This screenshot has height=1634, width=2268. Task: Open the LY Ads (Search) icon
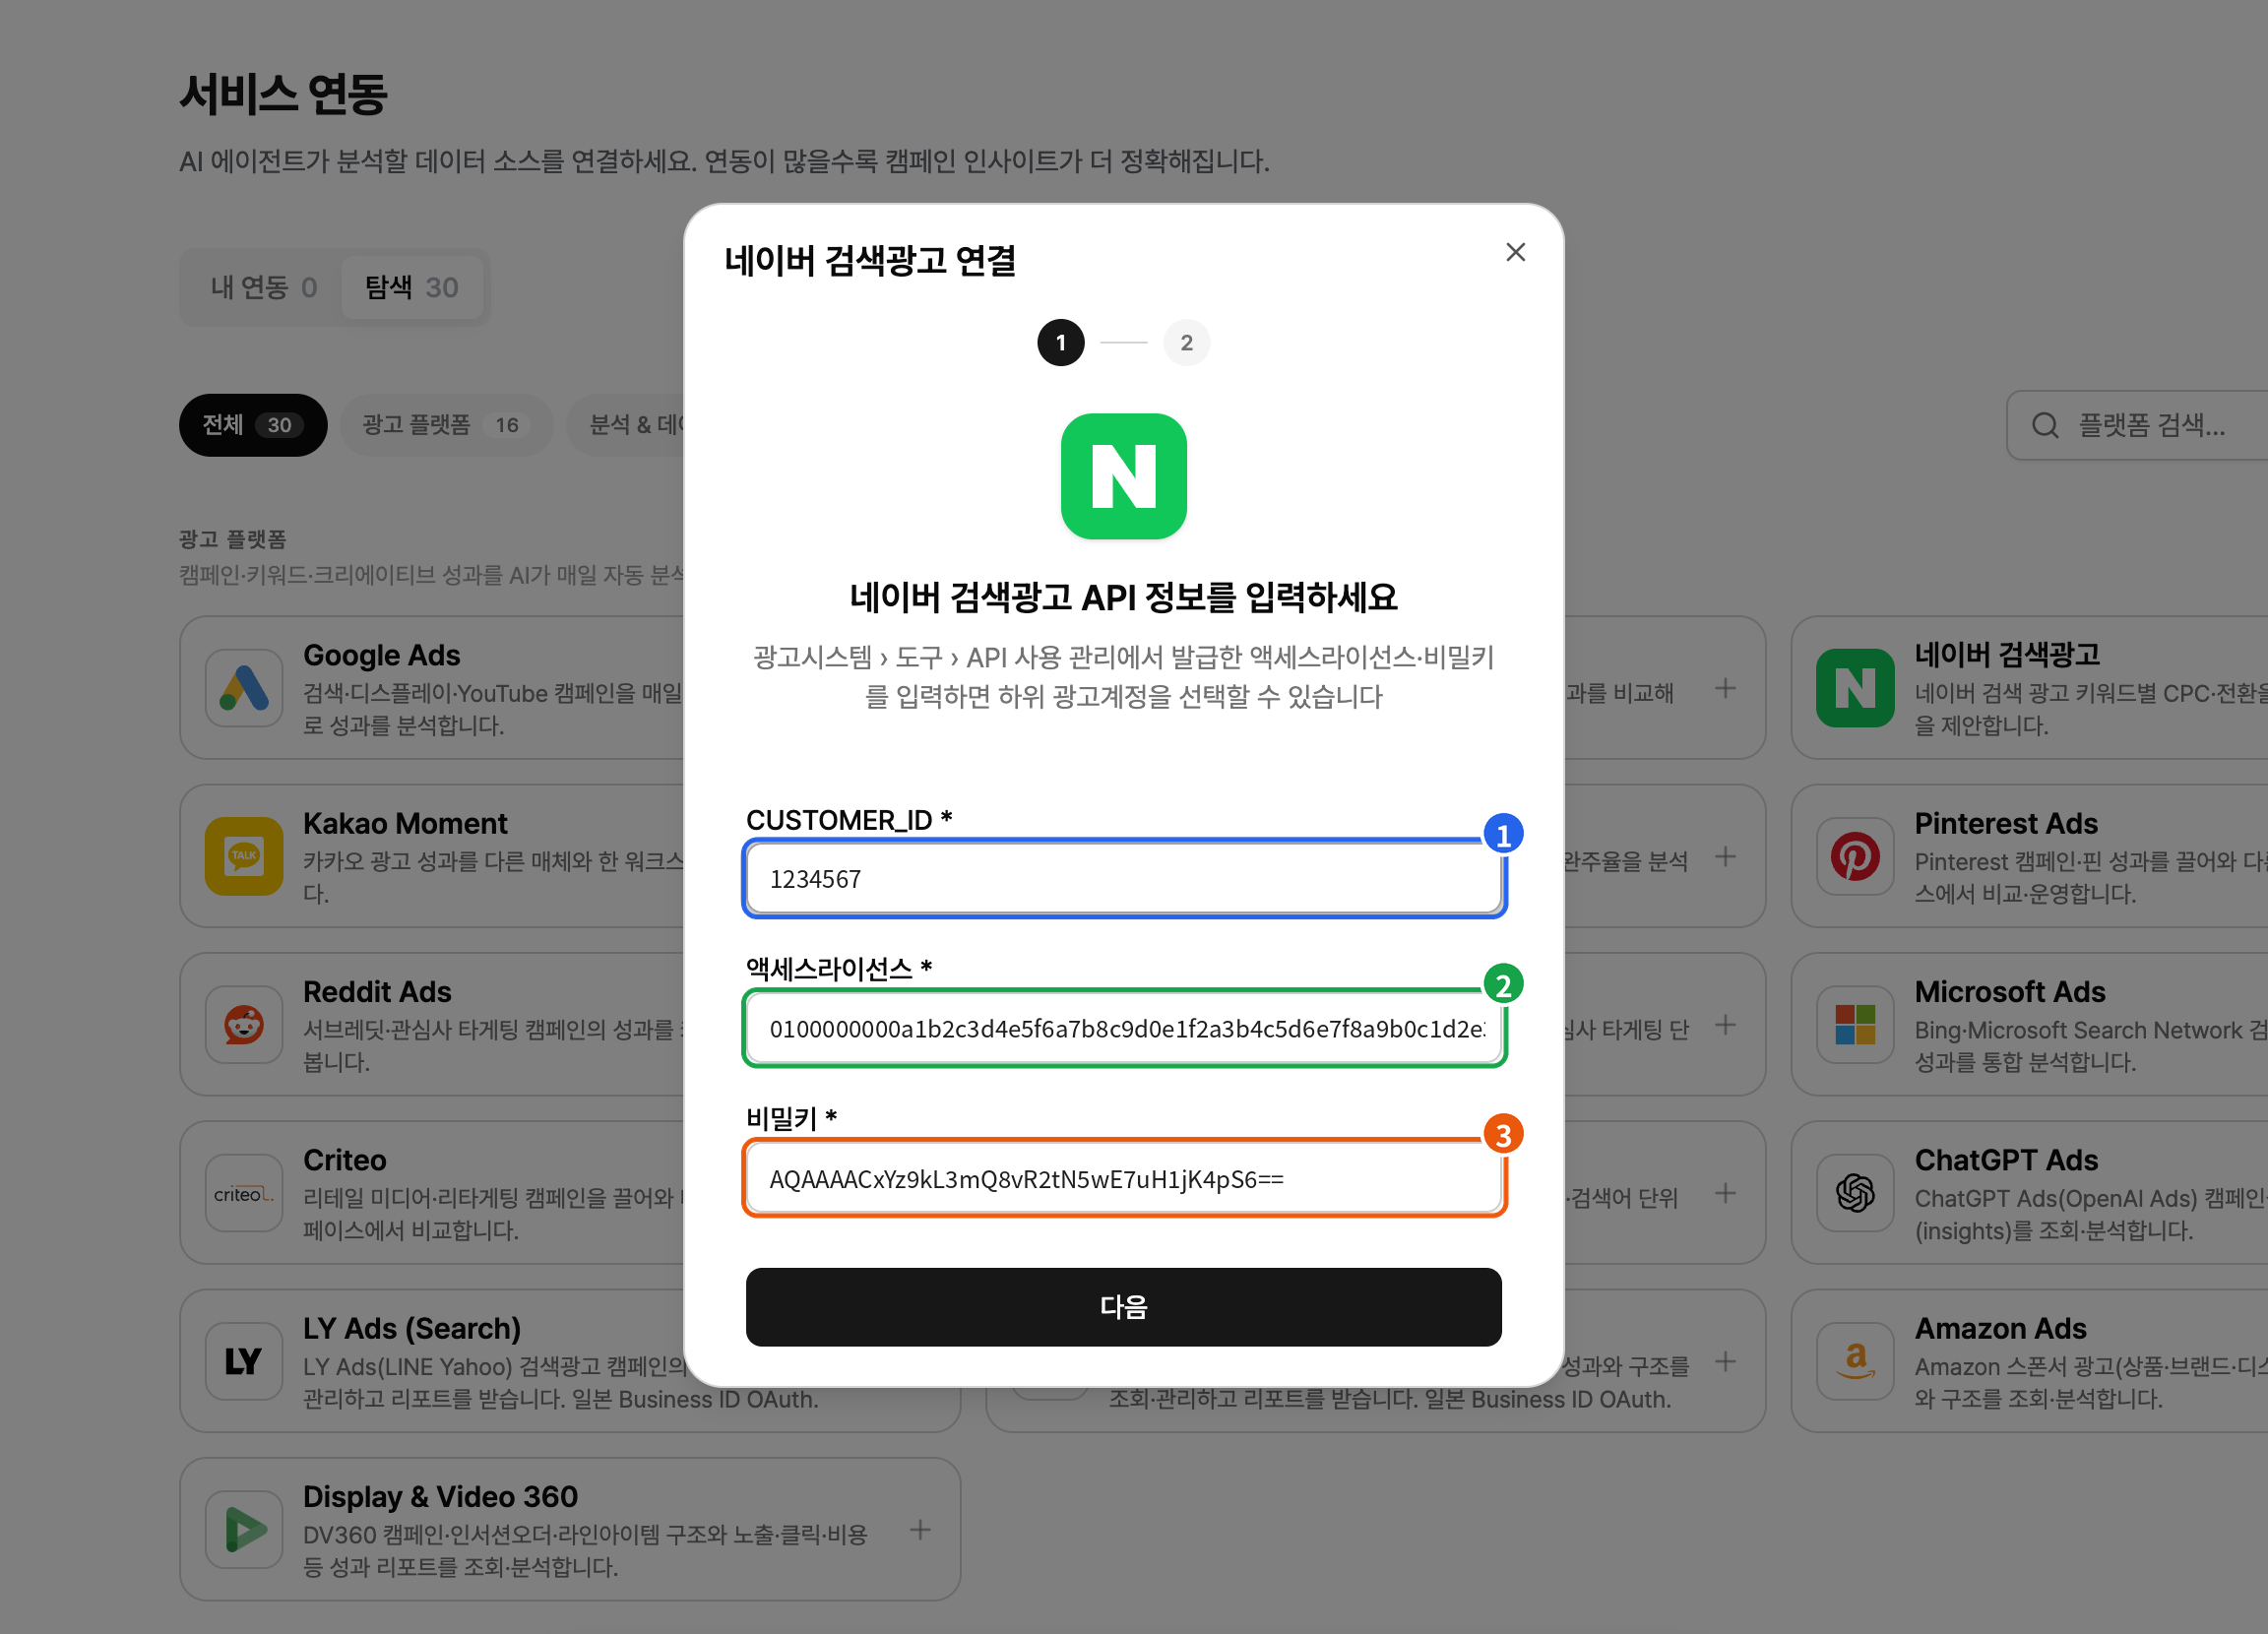244,1361
